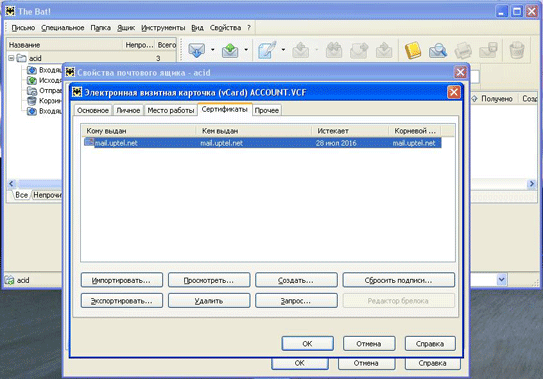This screenshot has width=543, height=379.
Task: Click the Просмотреть... button
Action: tap(209, 280)
